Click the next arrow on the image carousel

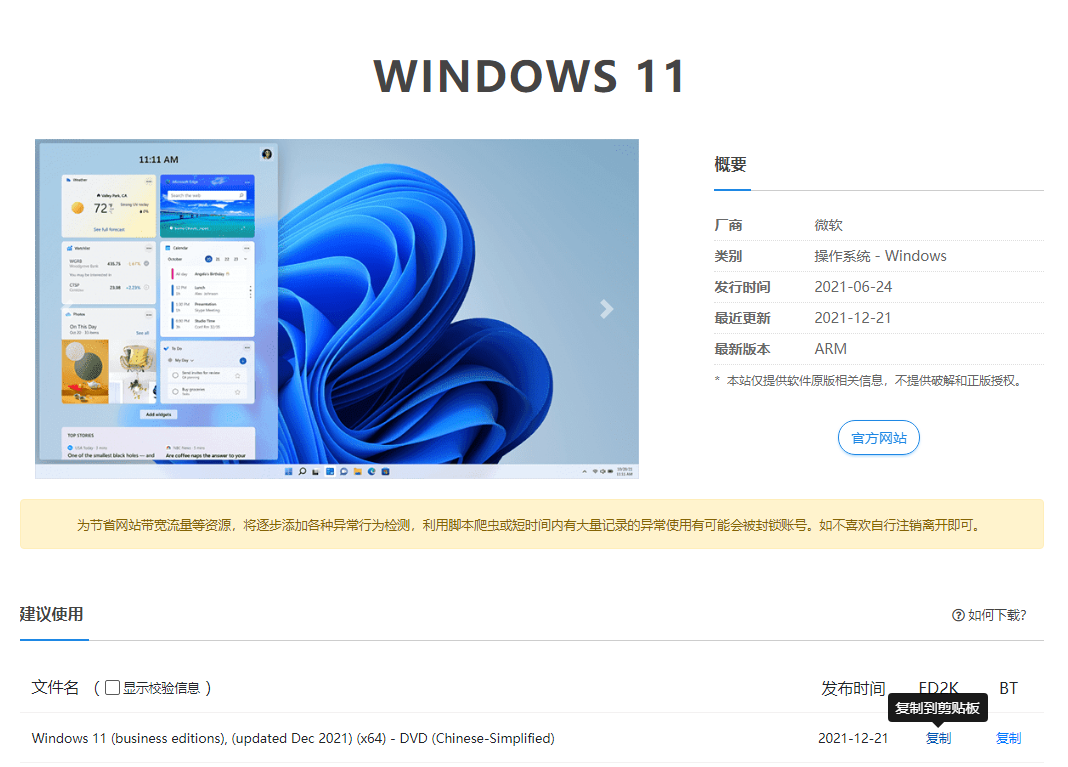coord(606,309)
